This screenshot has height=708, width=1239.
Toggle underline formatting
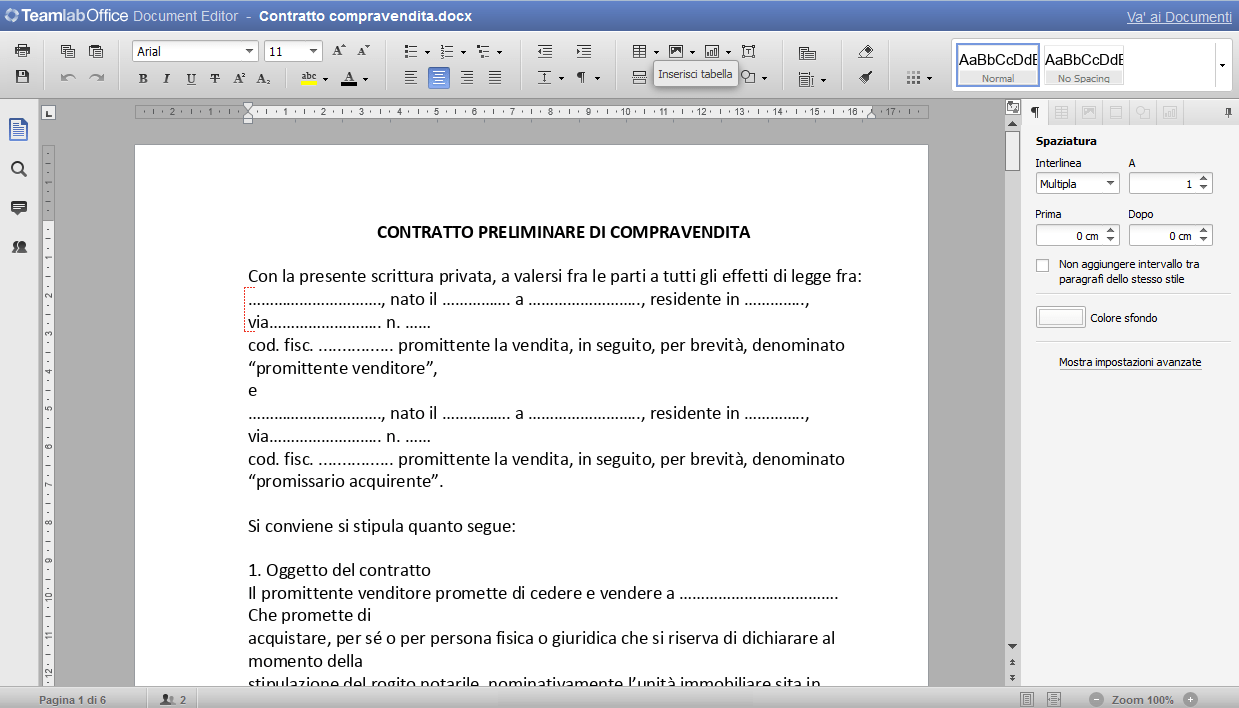(191, 78)
